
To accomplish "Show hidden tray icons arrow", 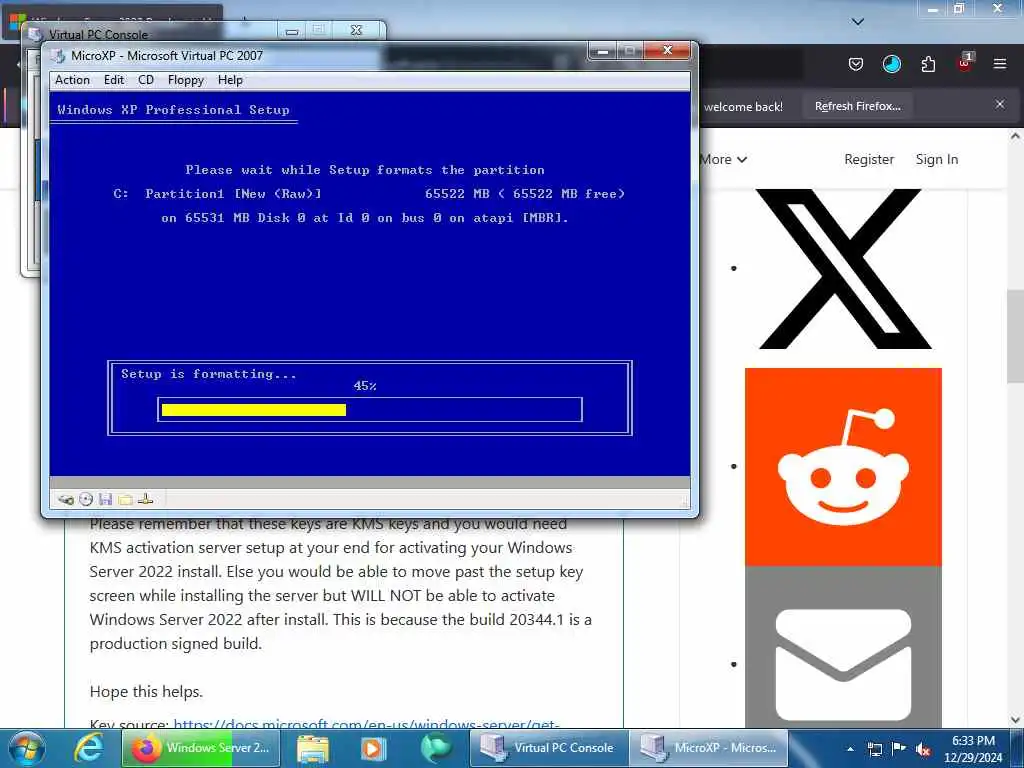I will pos(850,749).
